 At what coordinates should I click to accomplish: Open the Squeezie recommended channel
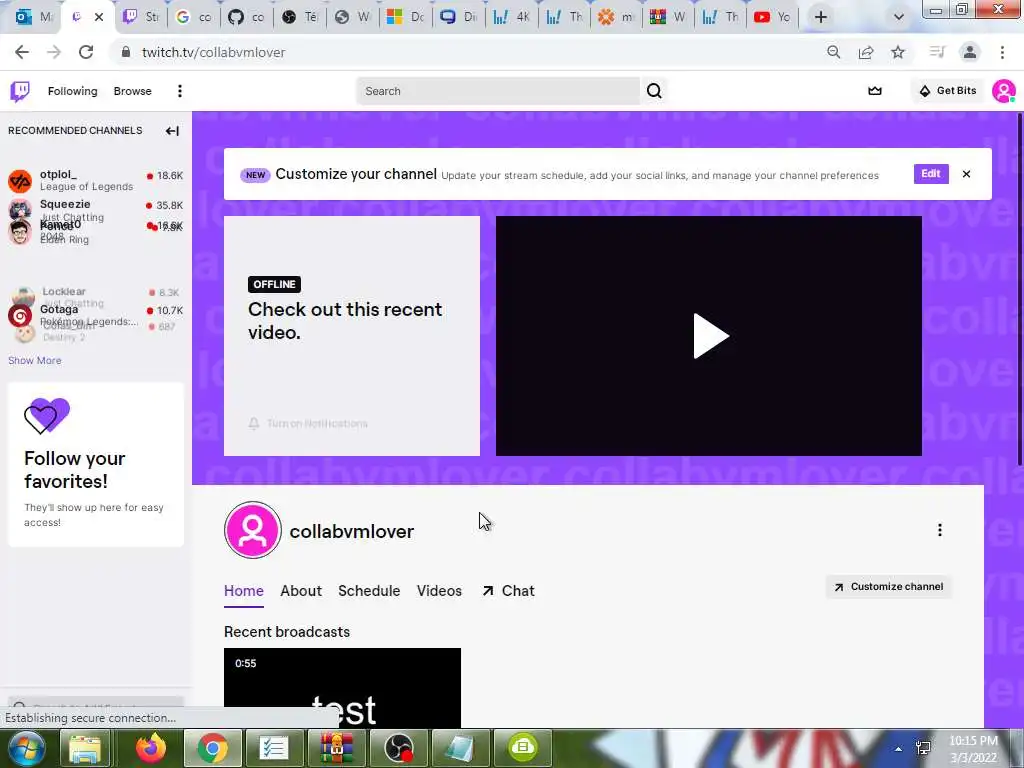[95, 210]
